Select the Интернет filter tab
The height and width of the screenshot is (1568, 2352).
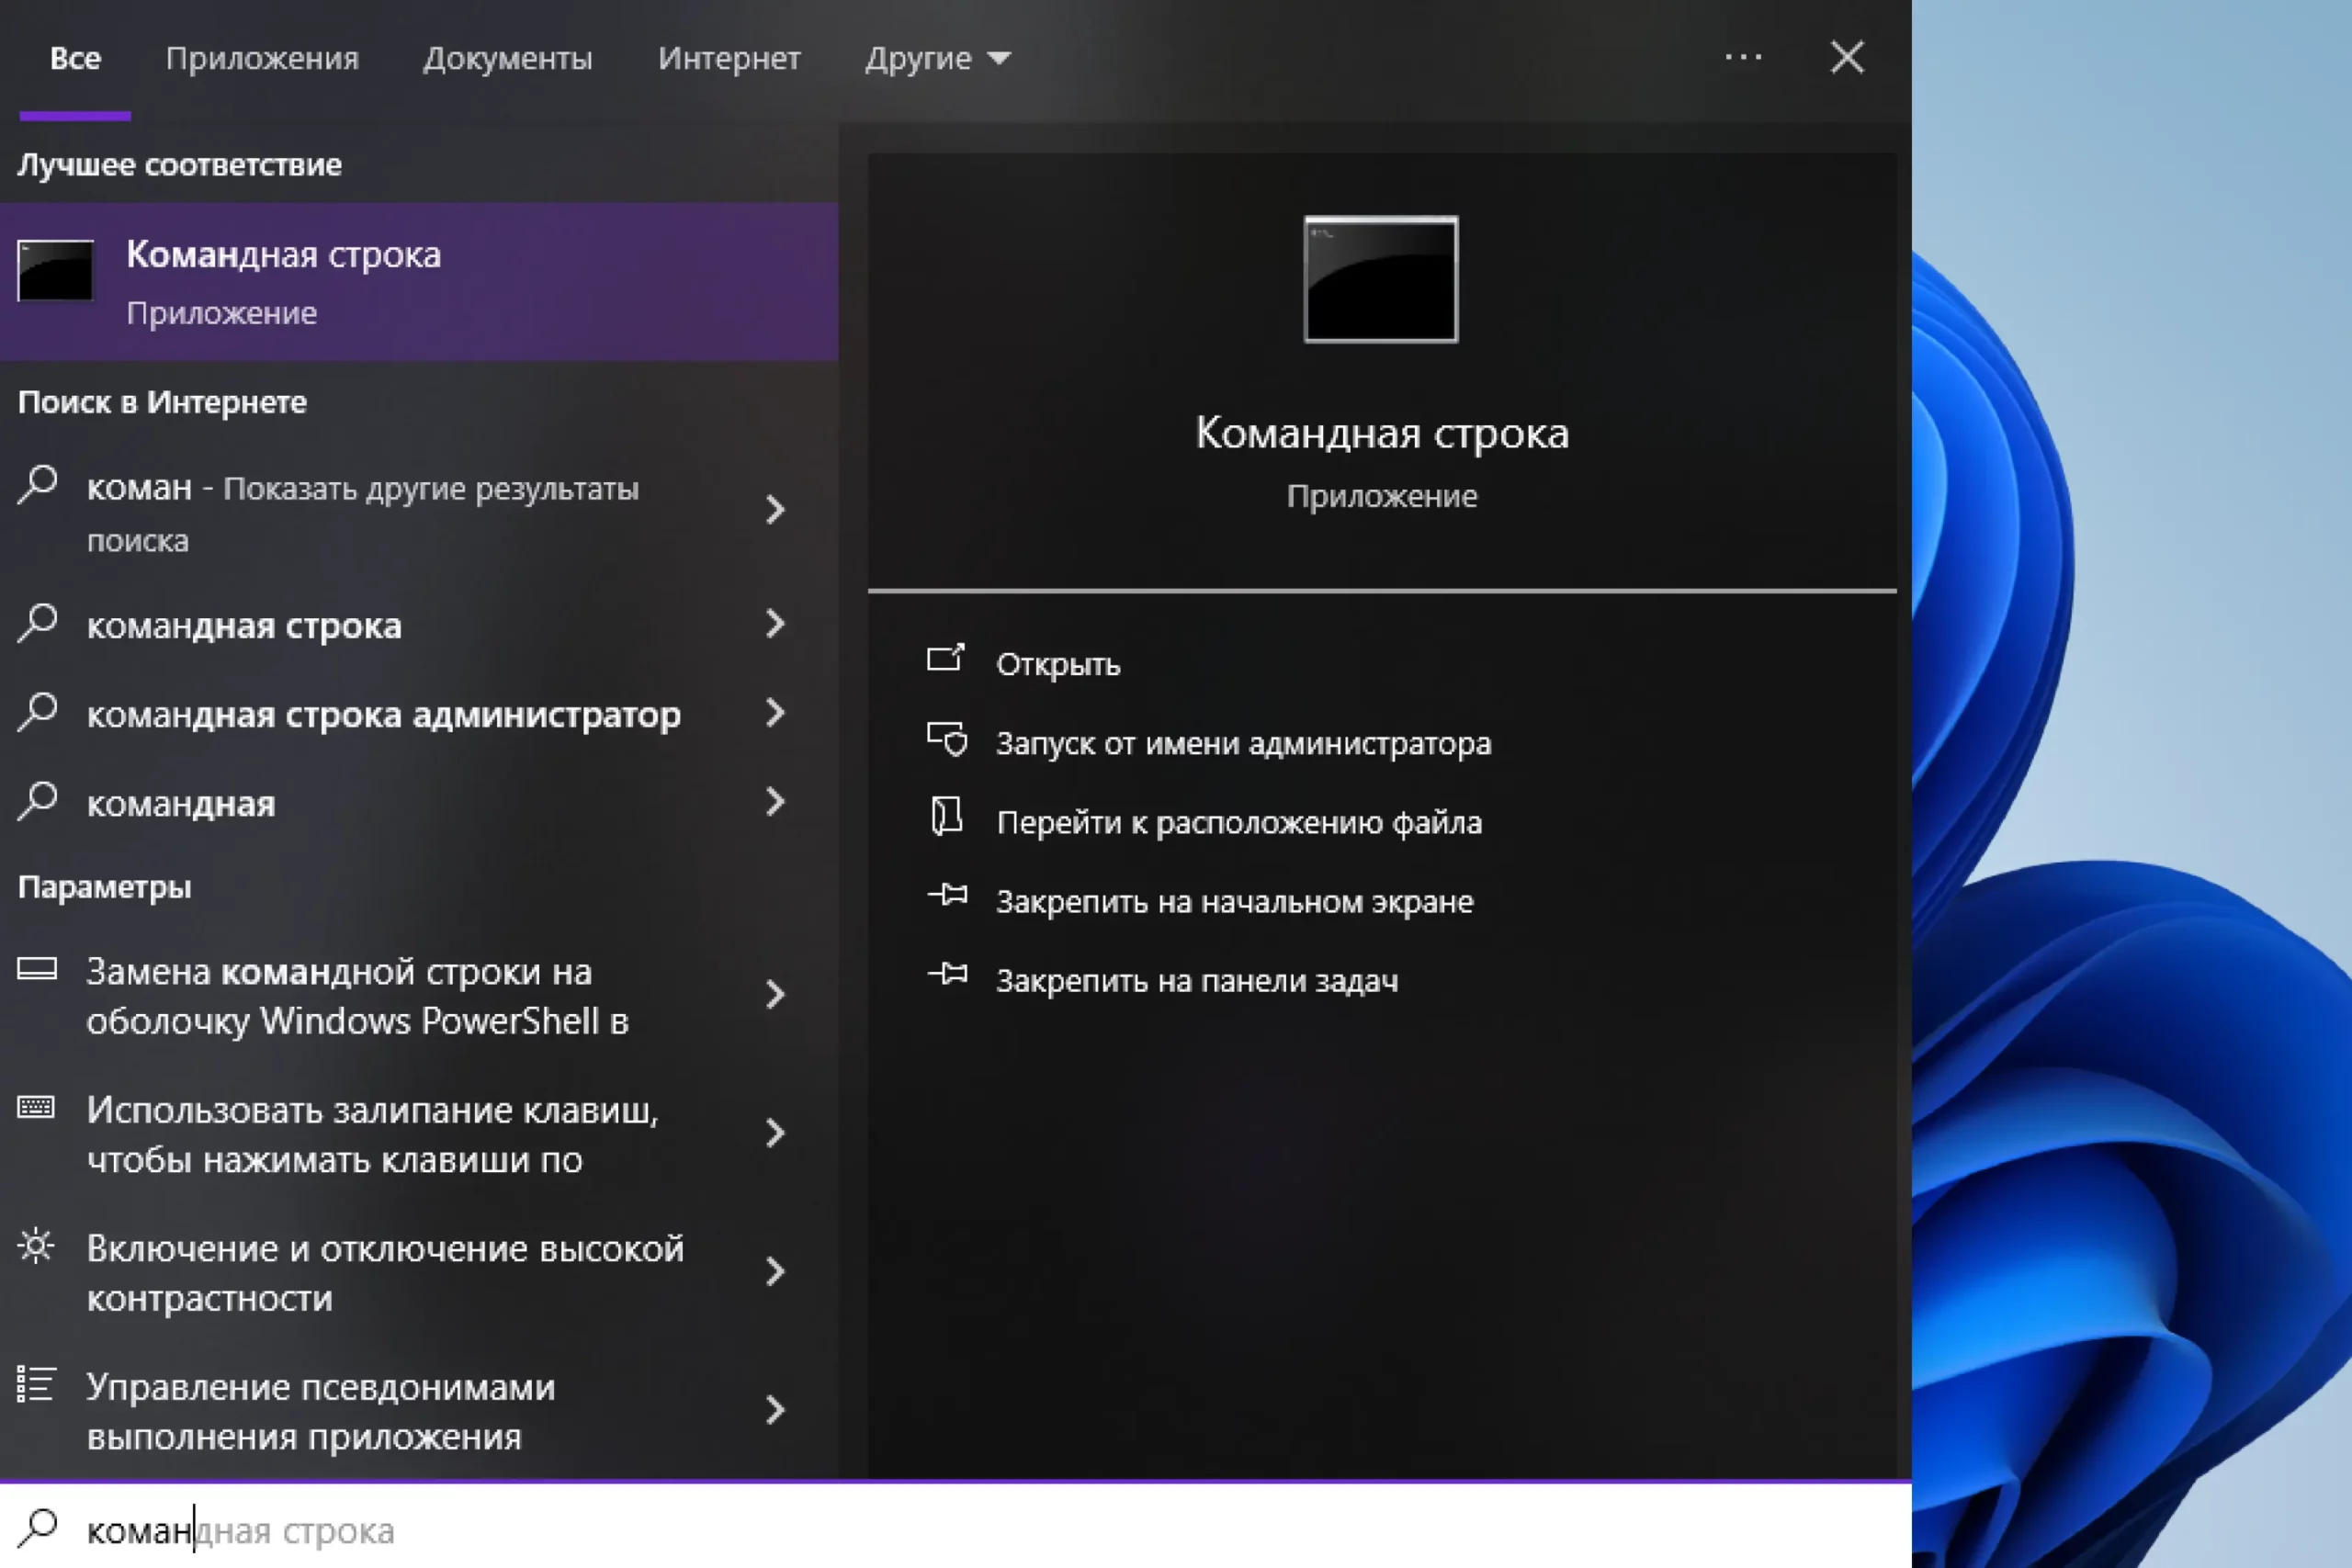729,59
